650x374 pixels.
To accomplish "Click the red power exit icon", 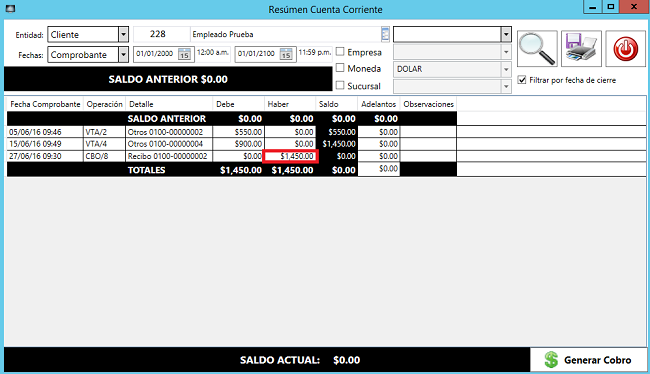I will tap(626, 49).
